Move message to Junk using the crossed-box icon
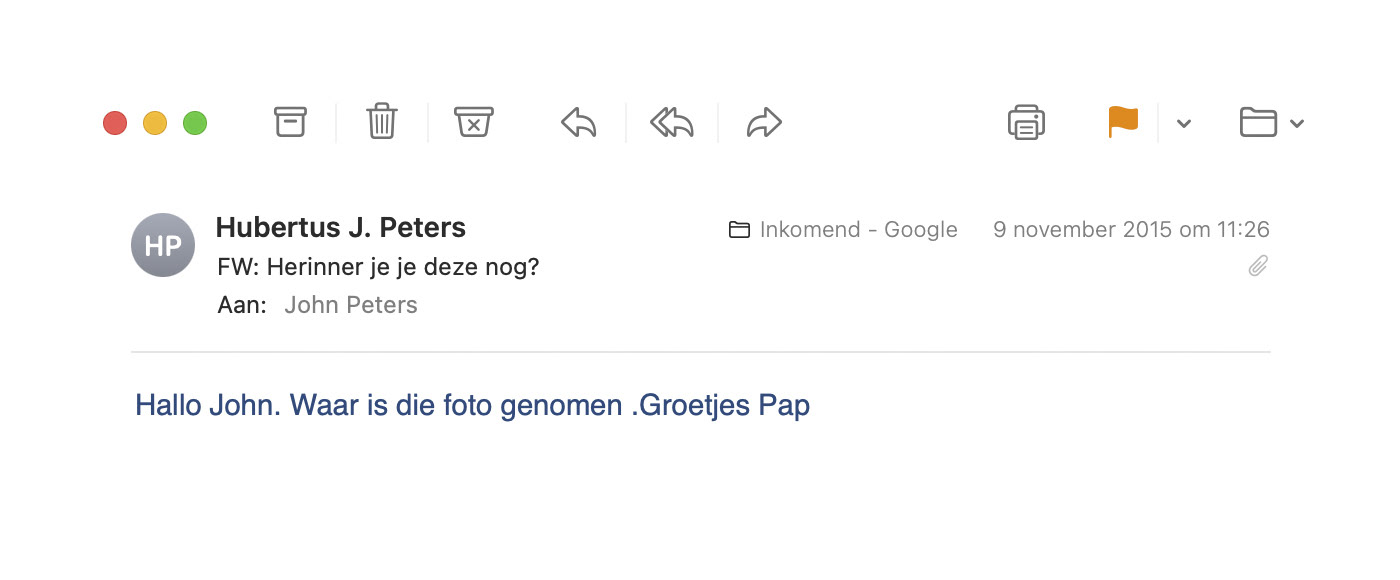The height and width of the screenshot is (580, 1400). coord(474,122)
